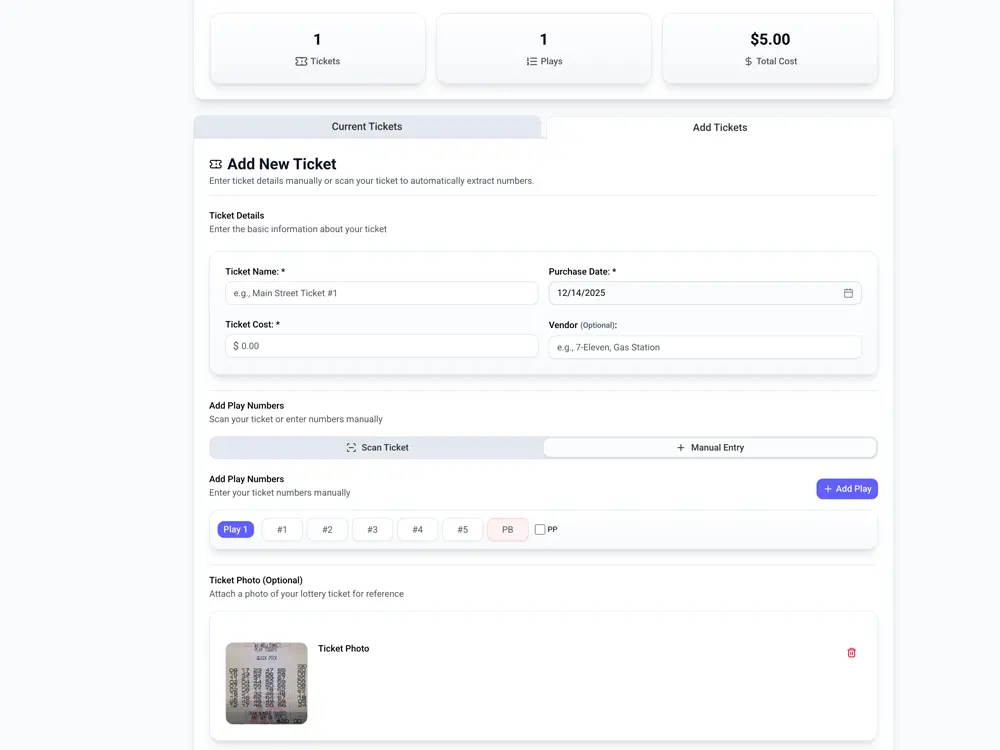Focus the Ticket Name input field

tap(381, 293)
